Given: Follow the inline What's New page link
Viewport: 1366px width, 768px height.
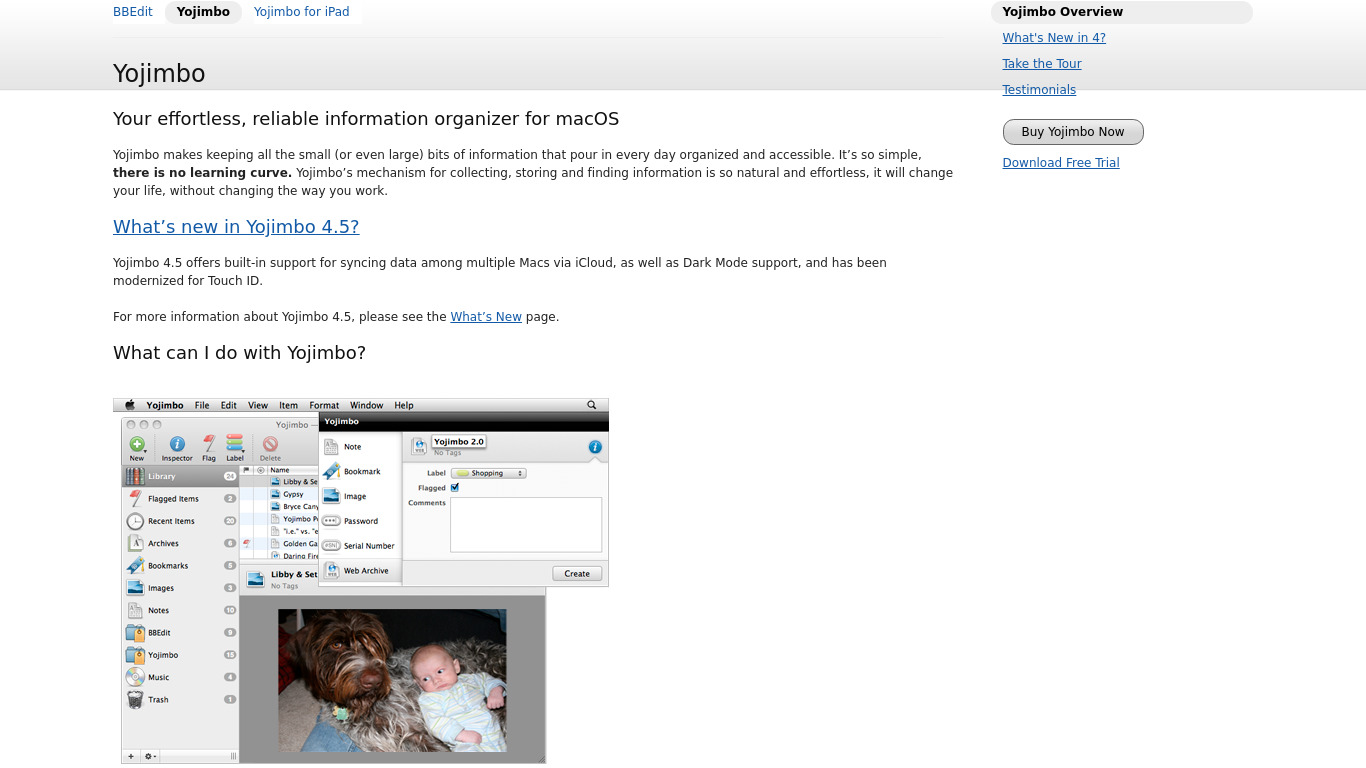Looking at the screenshot, I should (486, 317).
